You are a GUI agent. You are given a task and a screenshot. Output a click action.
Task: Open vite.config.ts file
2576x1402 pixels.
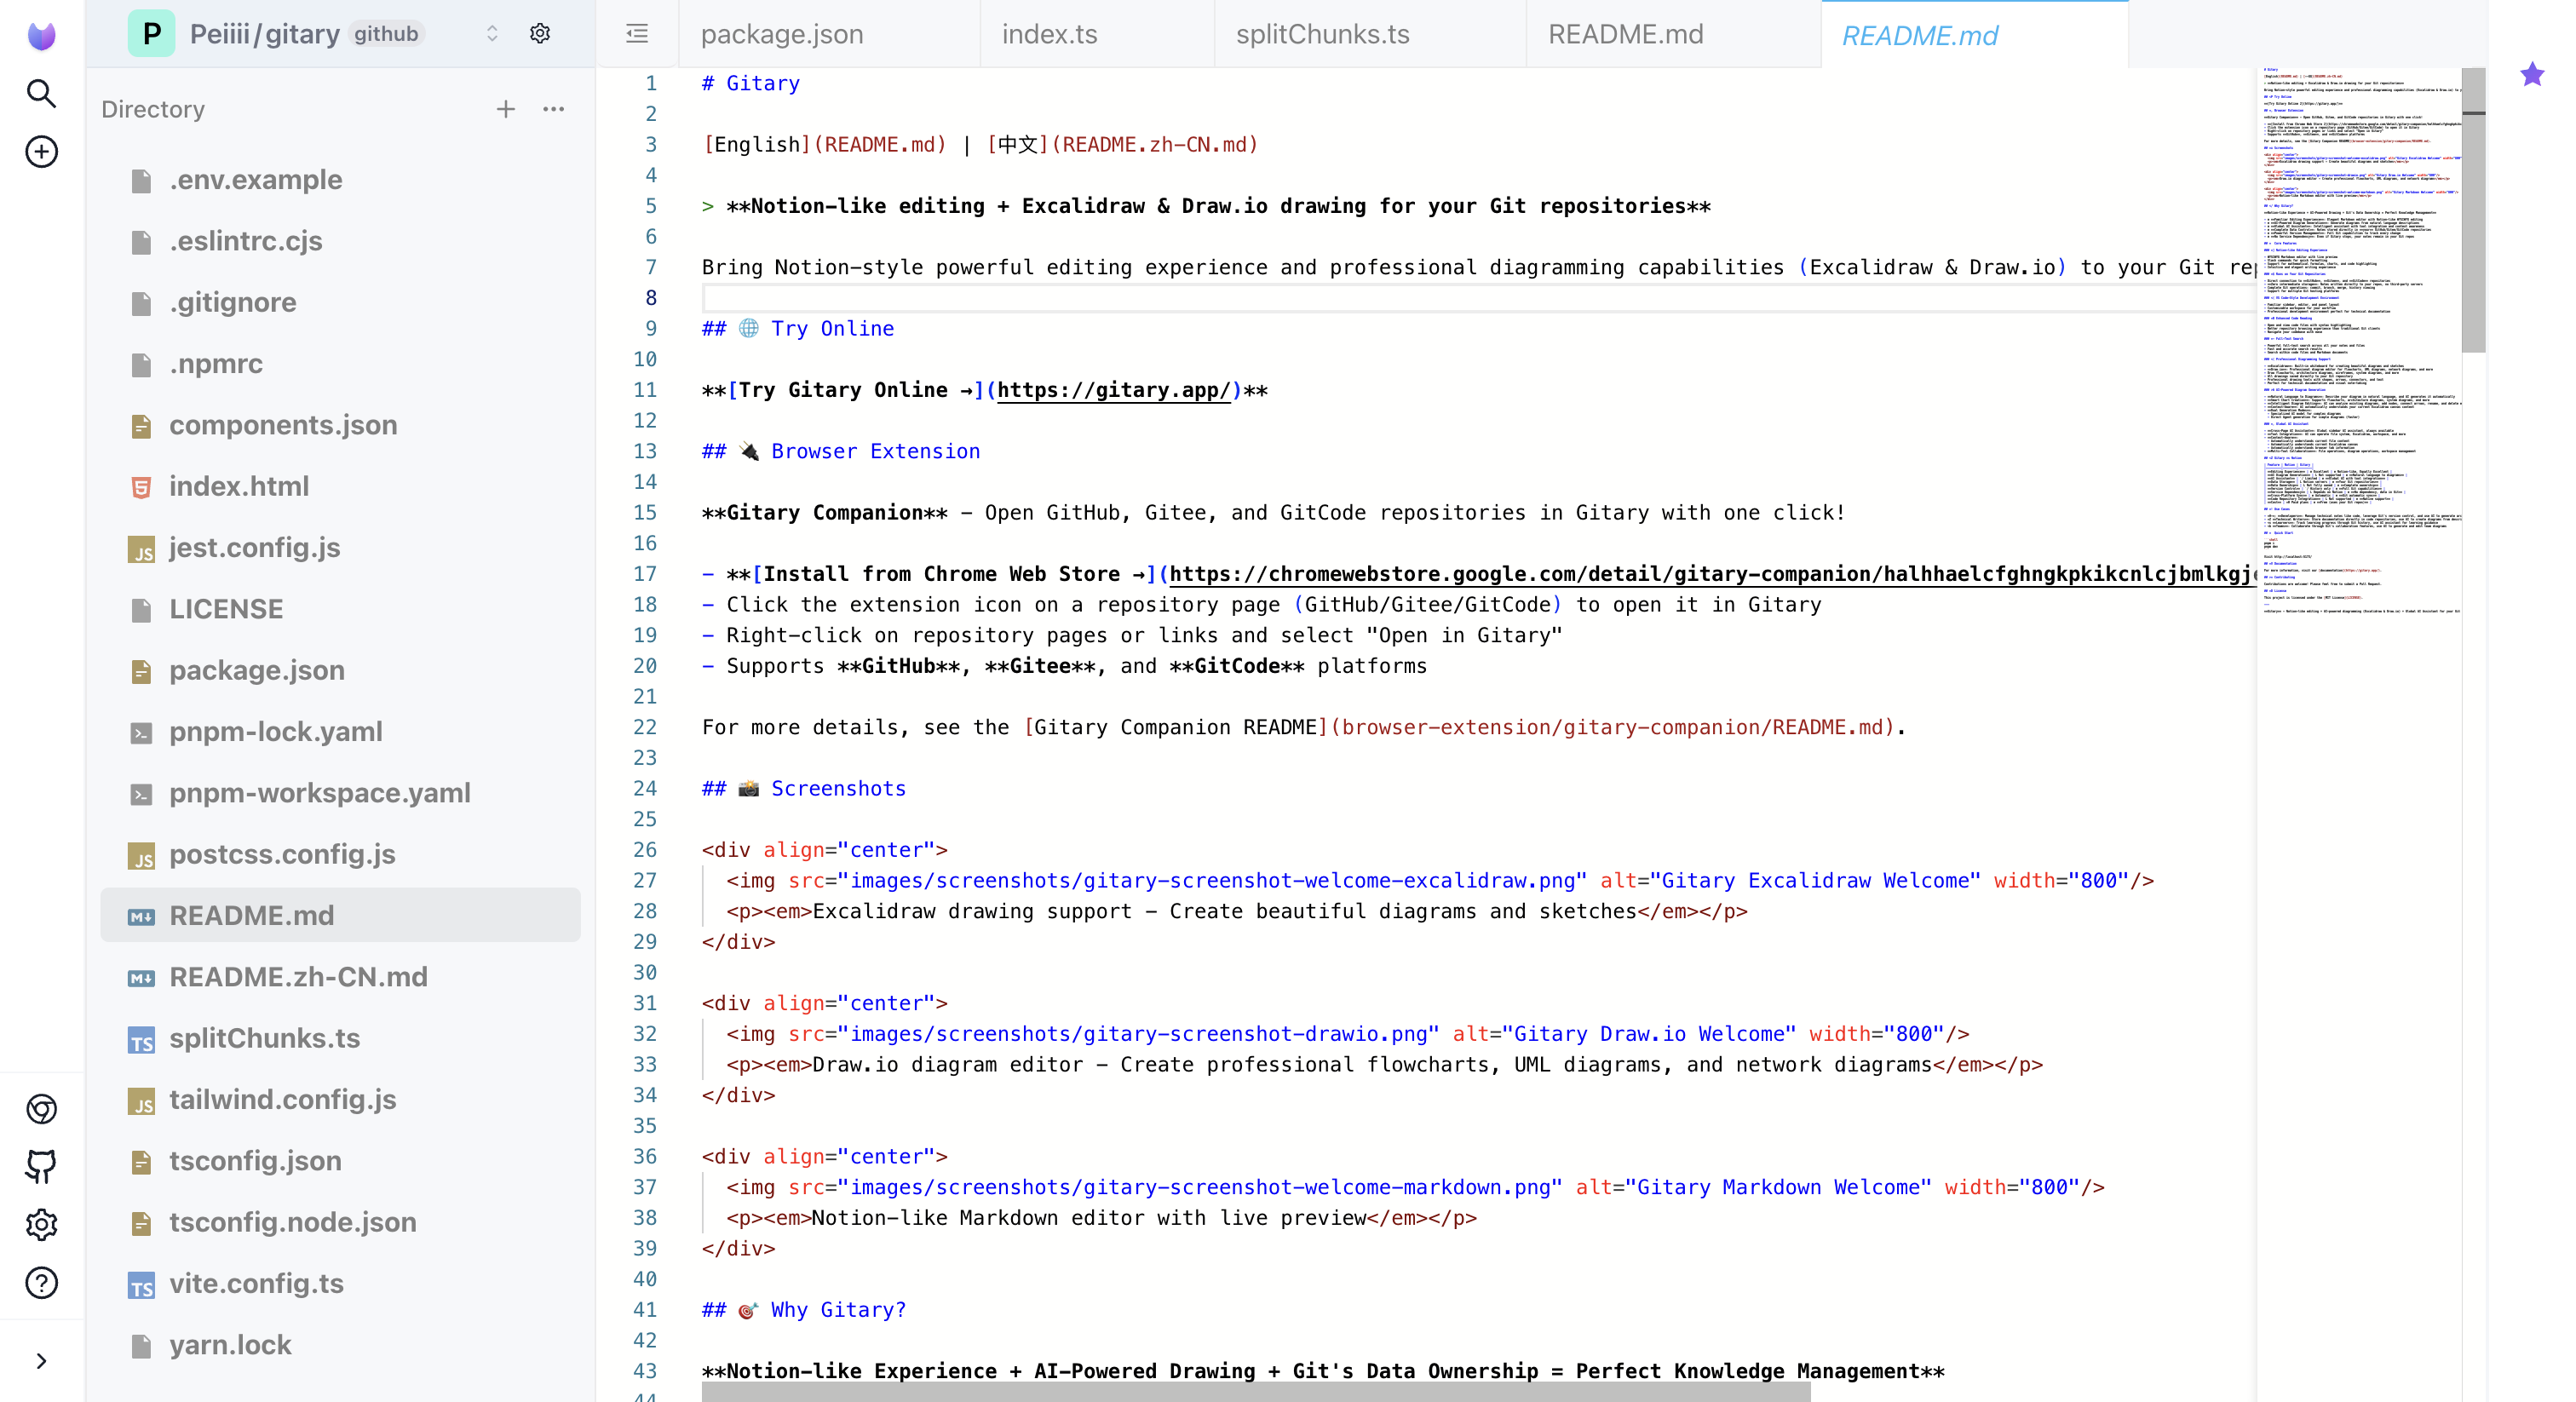pos(340,1283)
